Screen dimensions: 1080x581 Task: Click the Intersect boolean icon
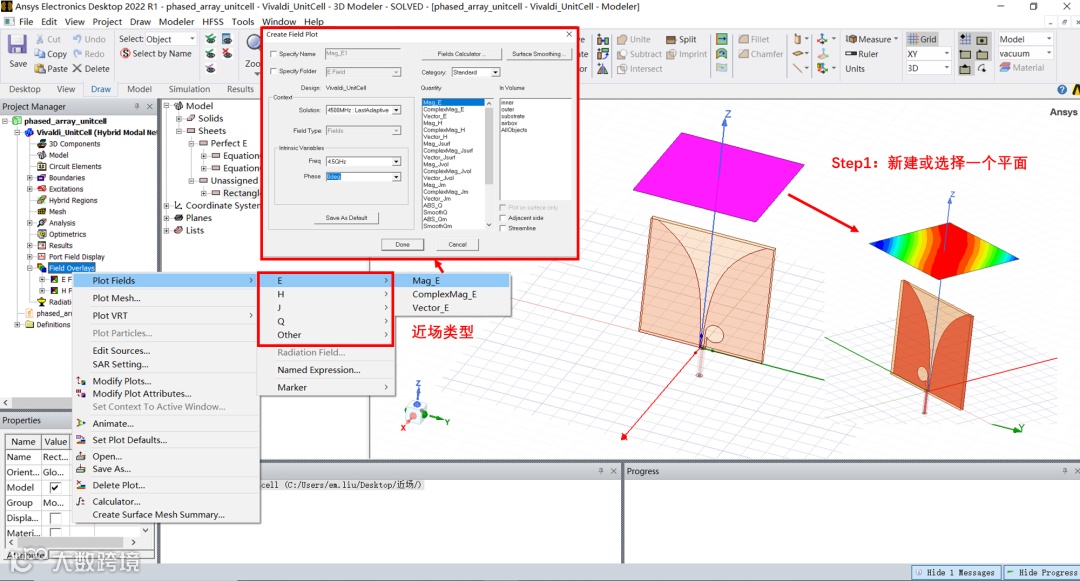point(622,69)
